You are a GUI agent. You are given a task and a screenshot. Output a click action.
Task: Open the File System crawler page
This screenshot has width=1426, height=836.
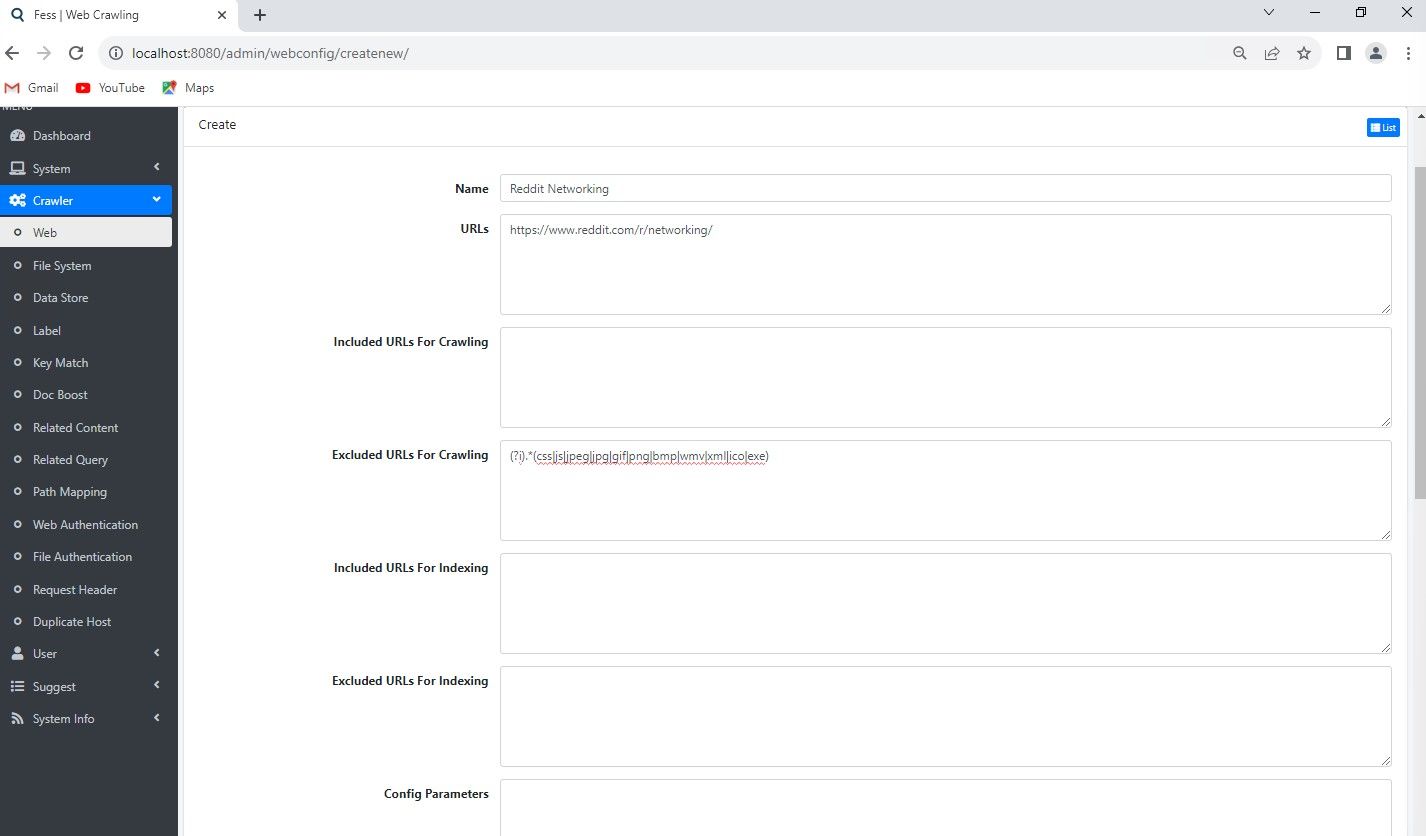(62, 266)
